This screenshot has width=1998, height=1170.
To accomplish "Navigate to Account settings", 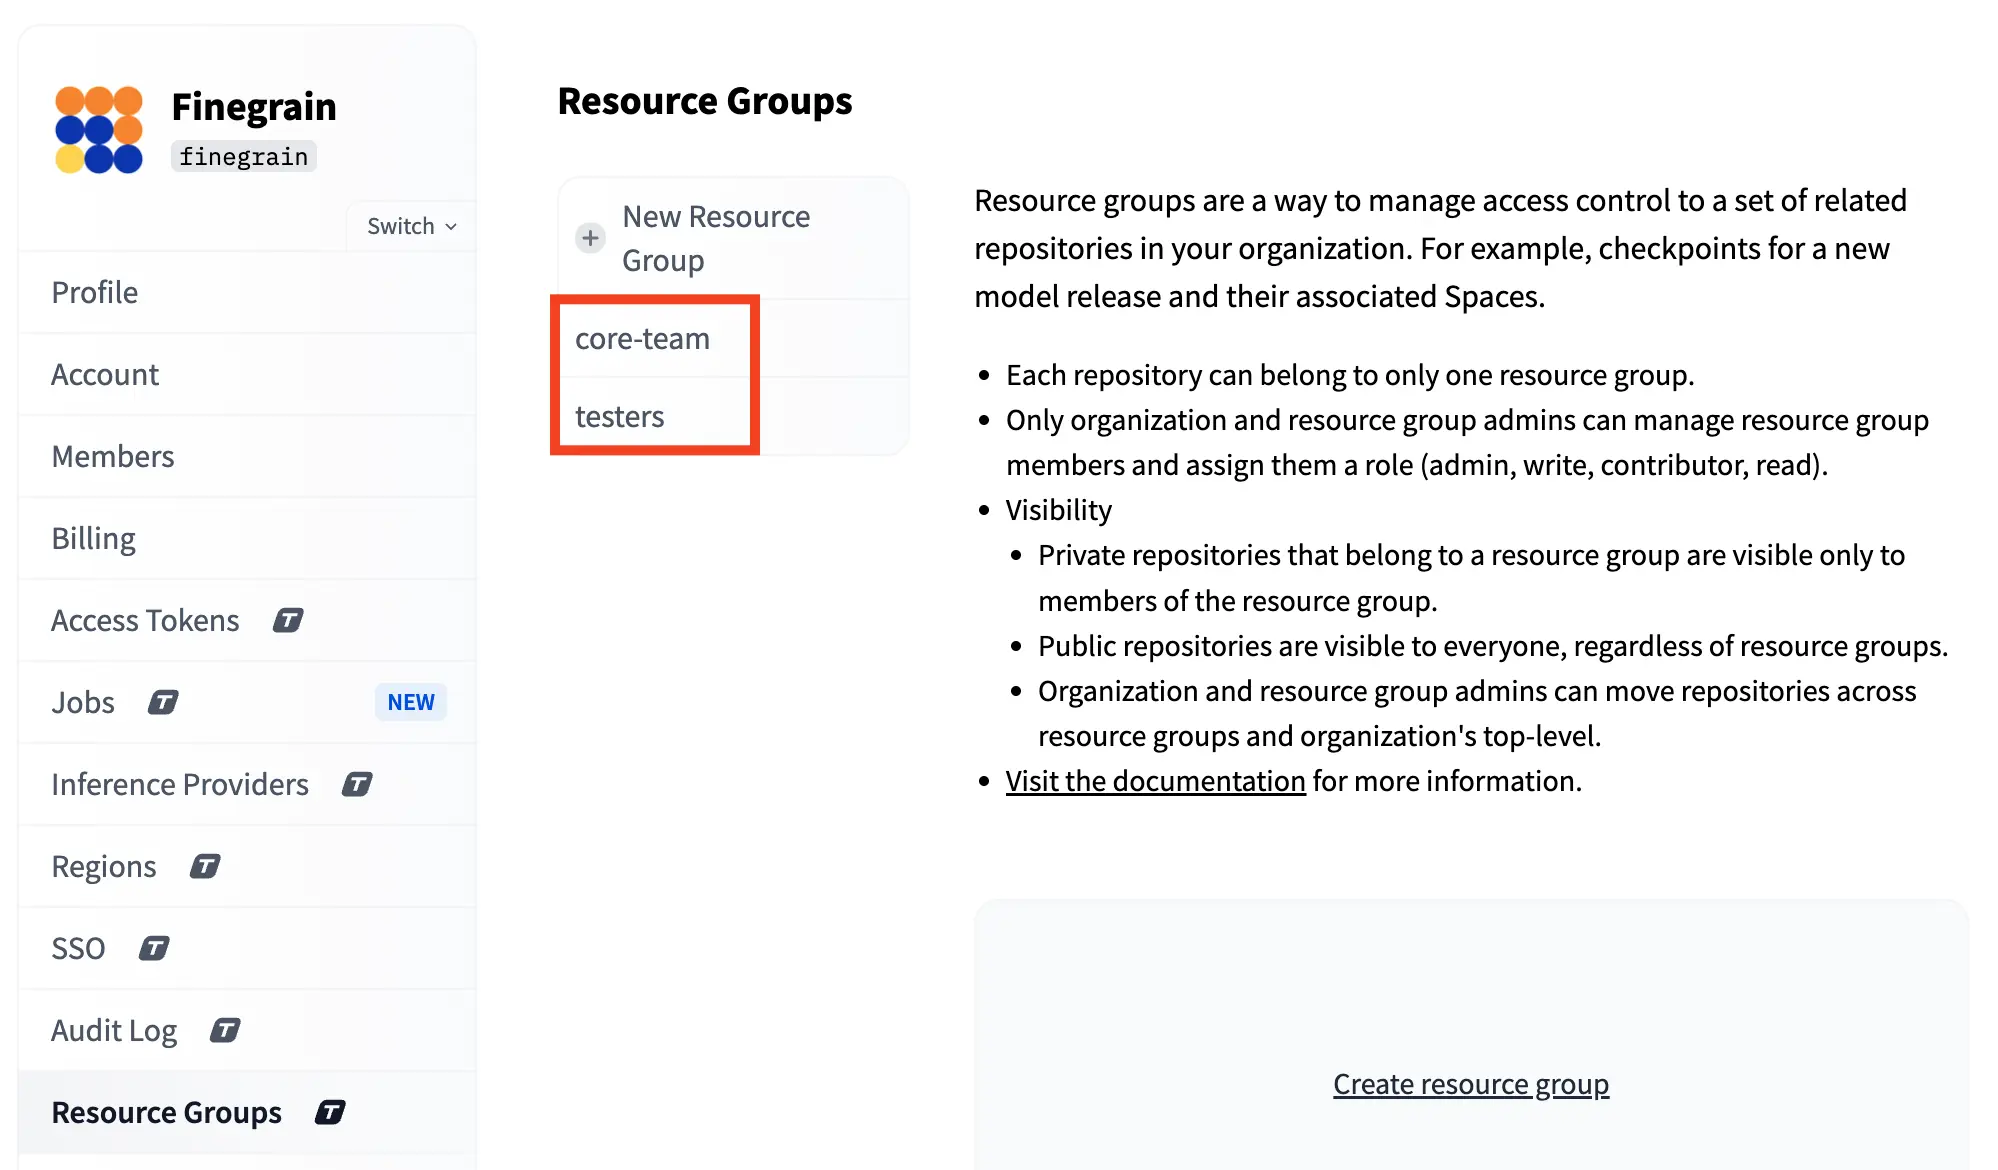I will coord(105,375).
